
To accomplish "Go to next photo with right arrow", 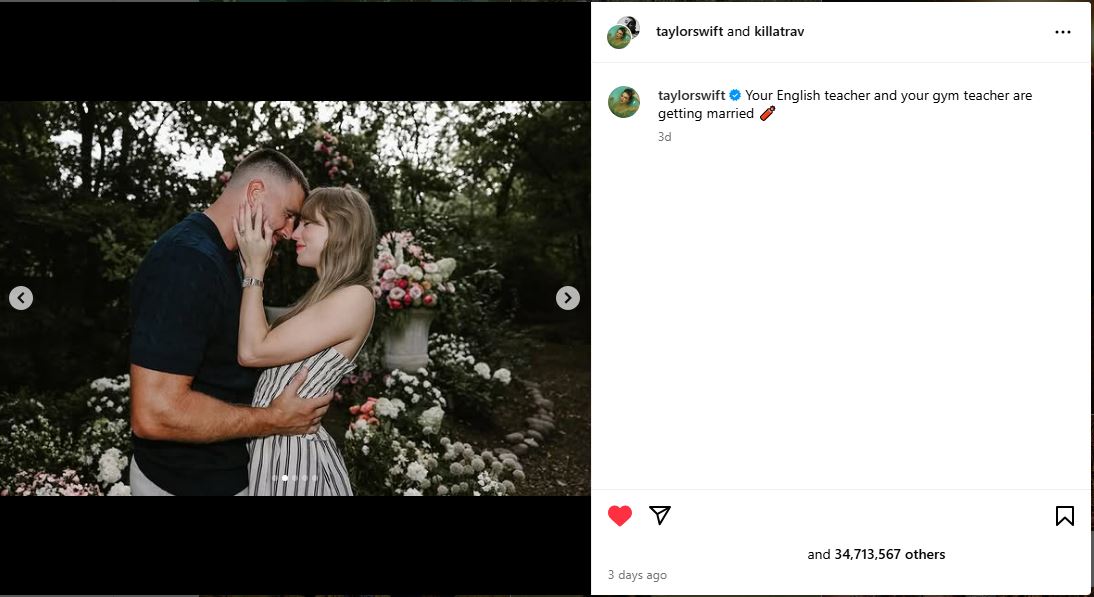I will pyautogui.click(x=567, y=298).
